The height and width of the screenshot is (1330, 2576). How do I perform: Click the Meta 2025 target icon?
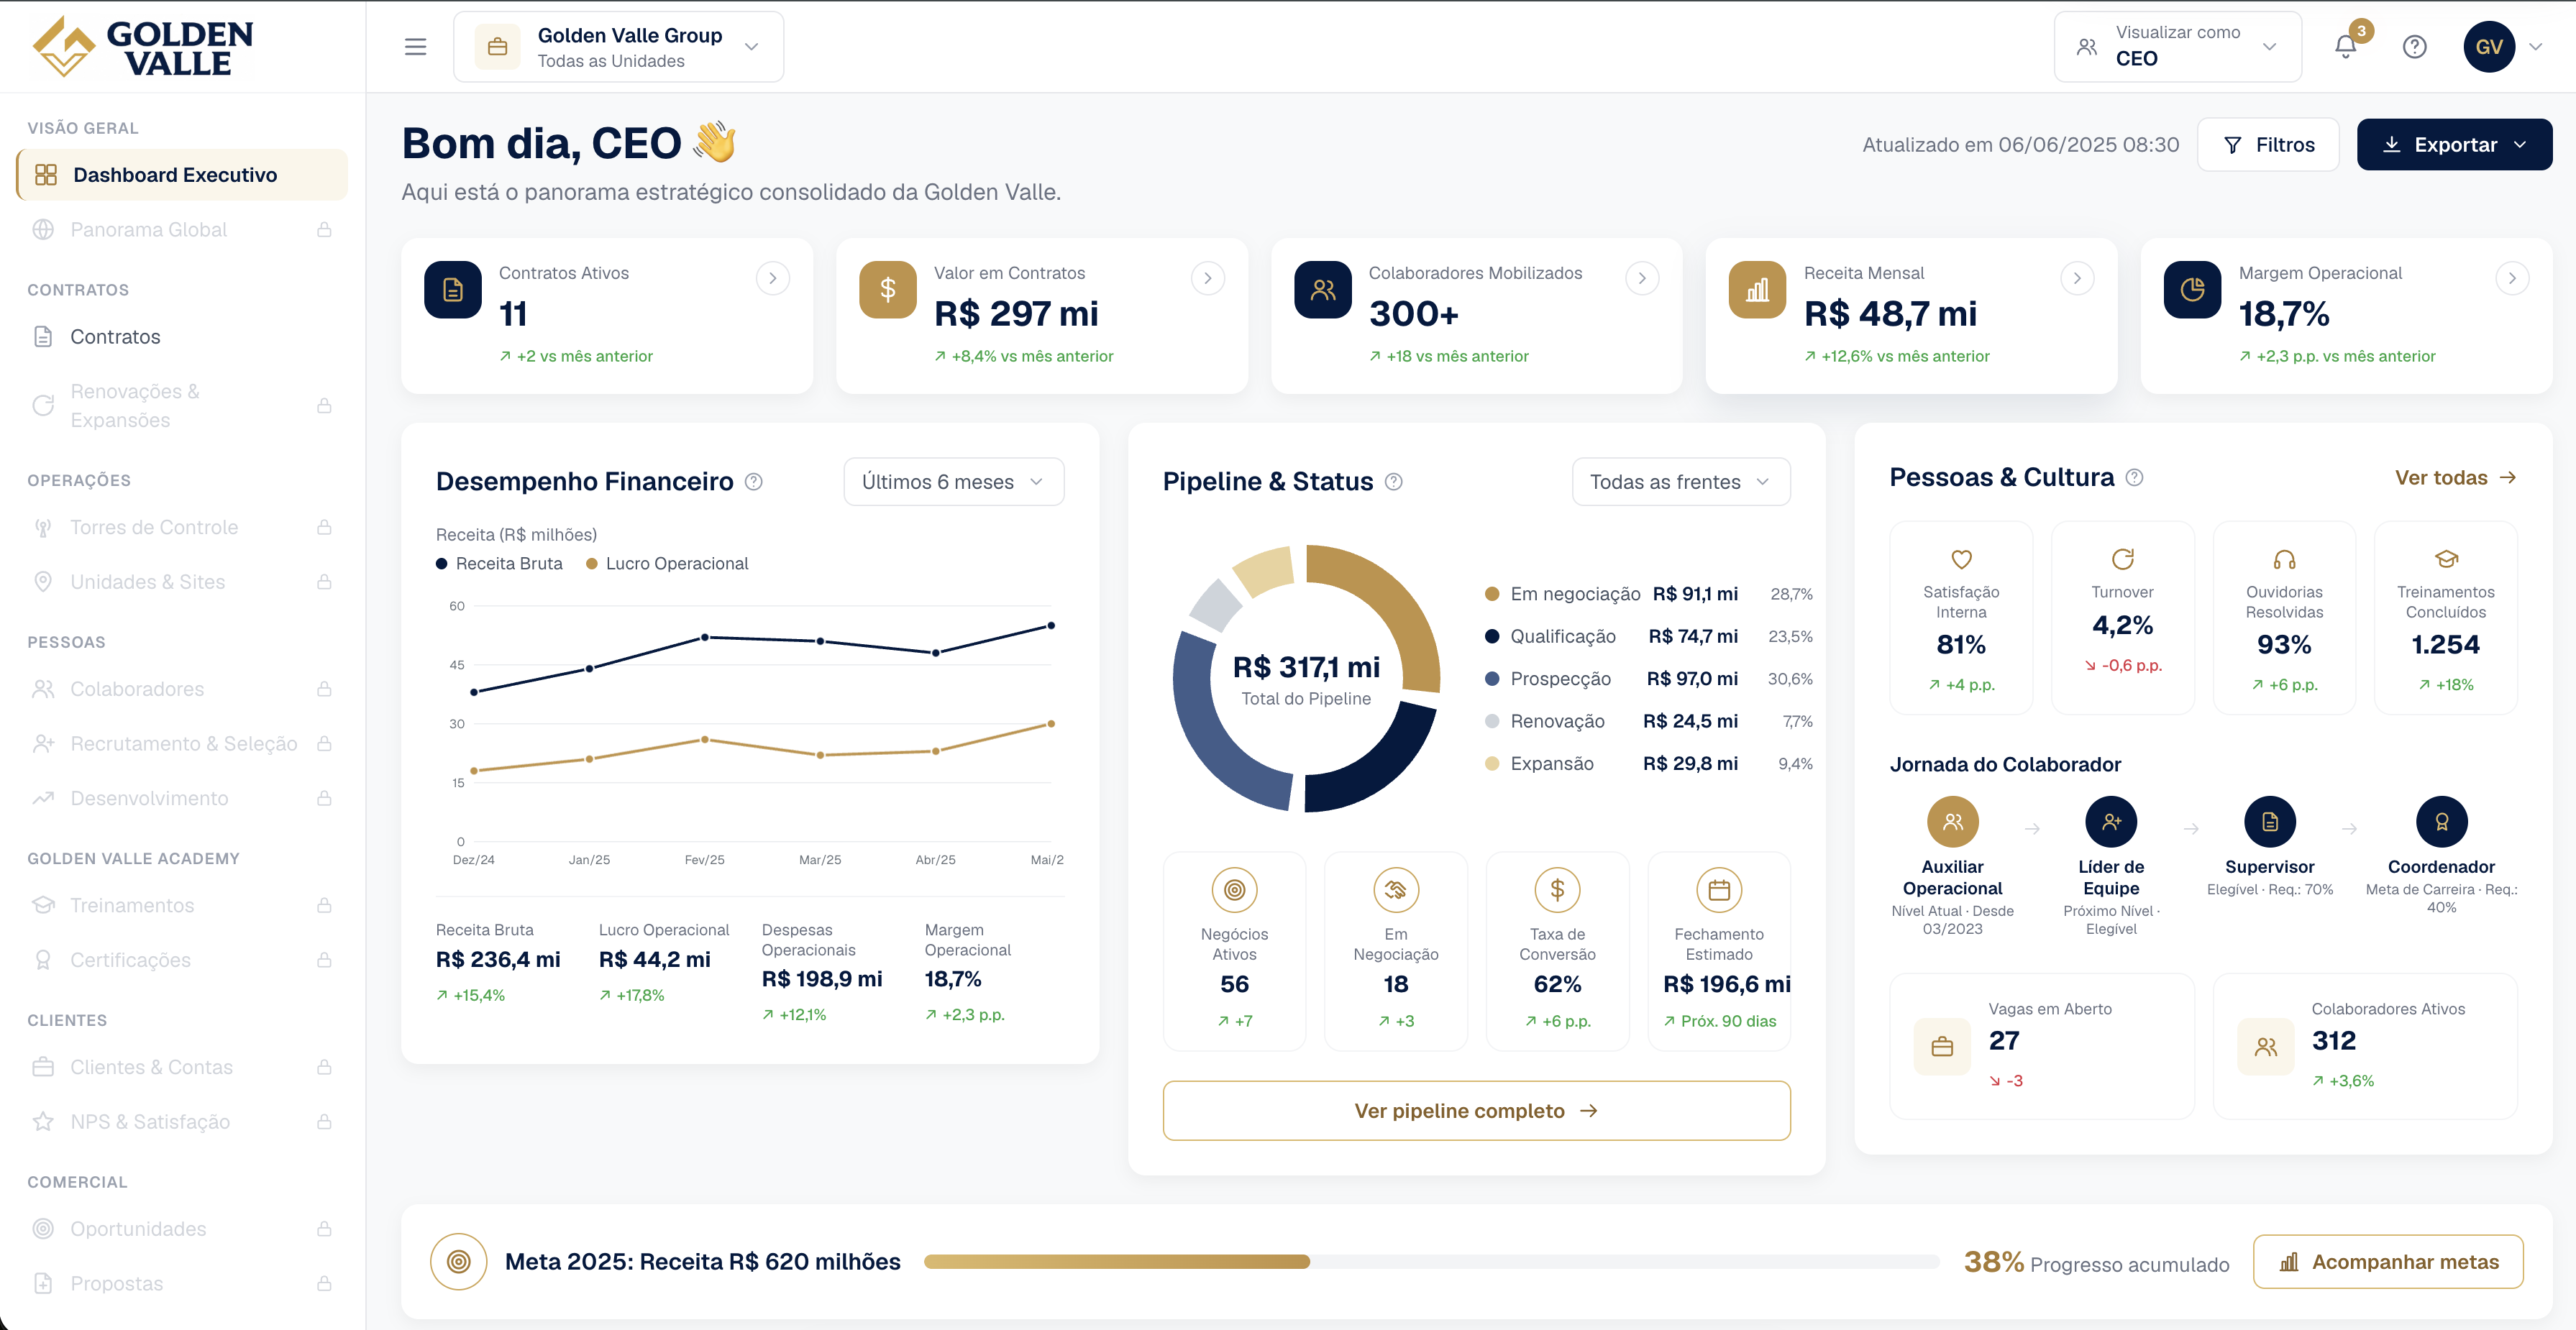point(458,1262)
